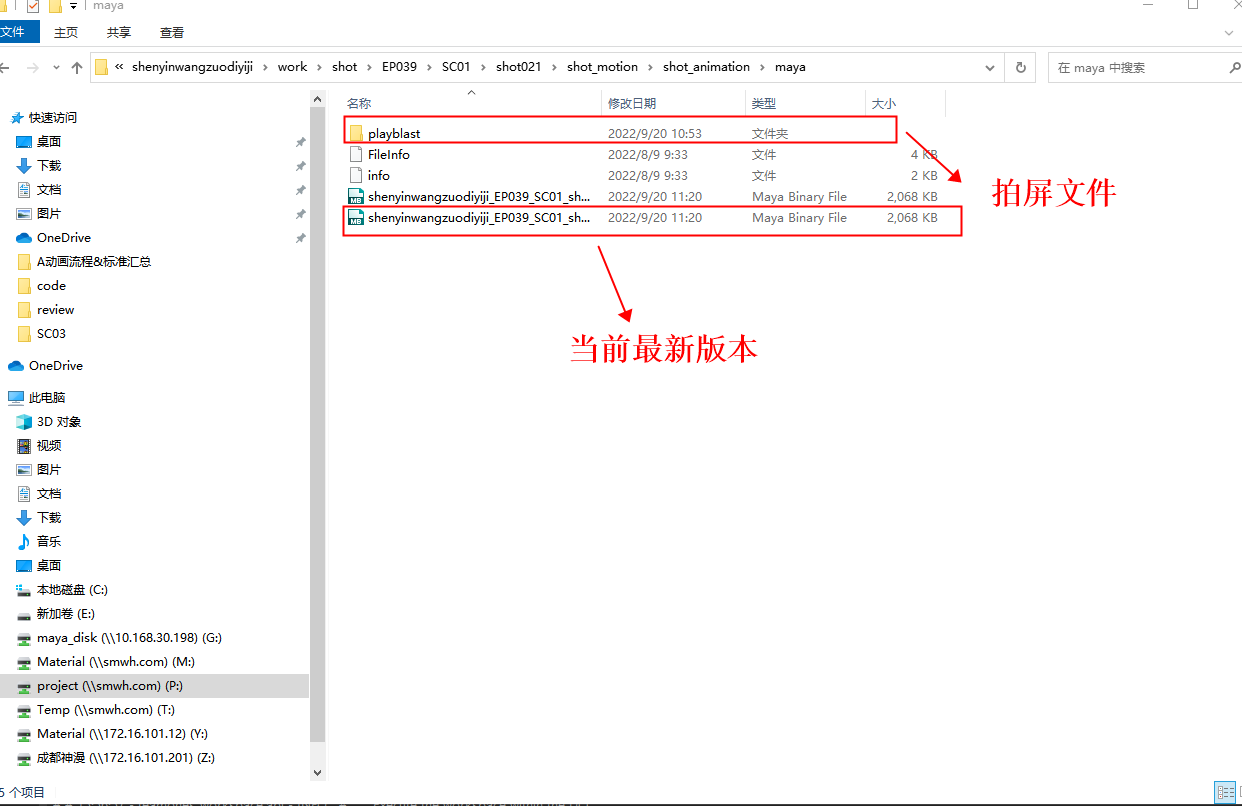Switch to the details view layout icon
1242x806 pixels.
click(x=1223, y=792)
